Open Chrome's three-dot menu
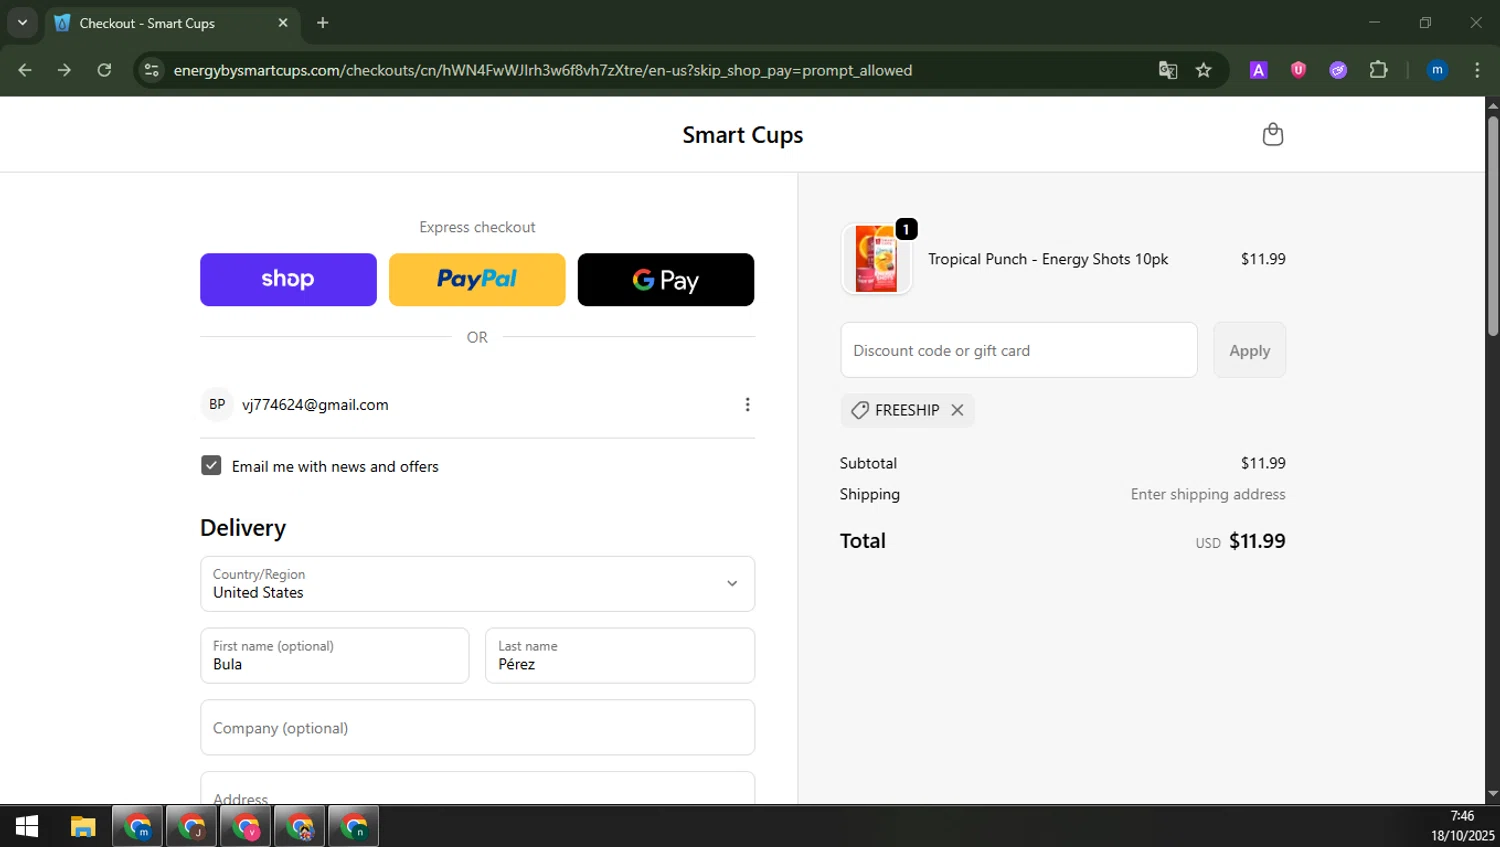This screenshot has height=847, width=1500. tap(1477, 70)
